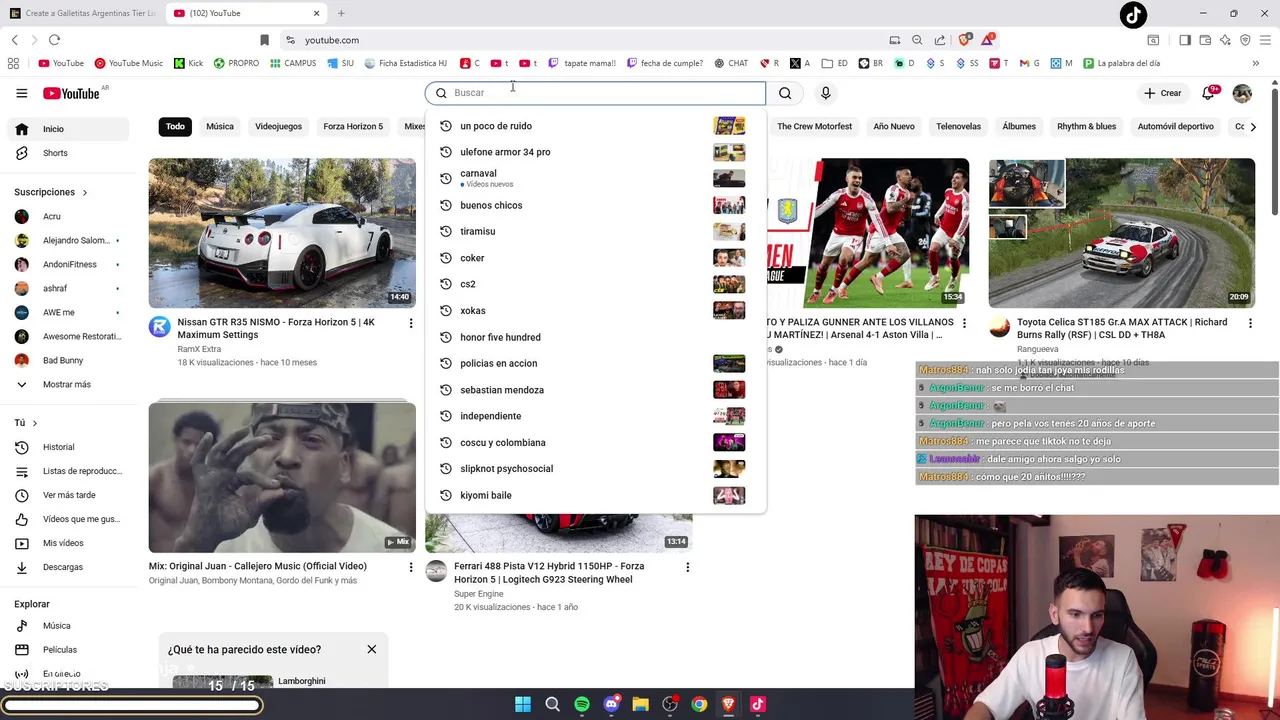Open Toyota Celica ST185 video thumbnail
This screenshot has height=720, width=1280.
coord(1121,233)
